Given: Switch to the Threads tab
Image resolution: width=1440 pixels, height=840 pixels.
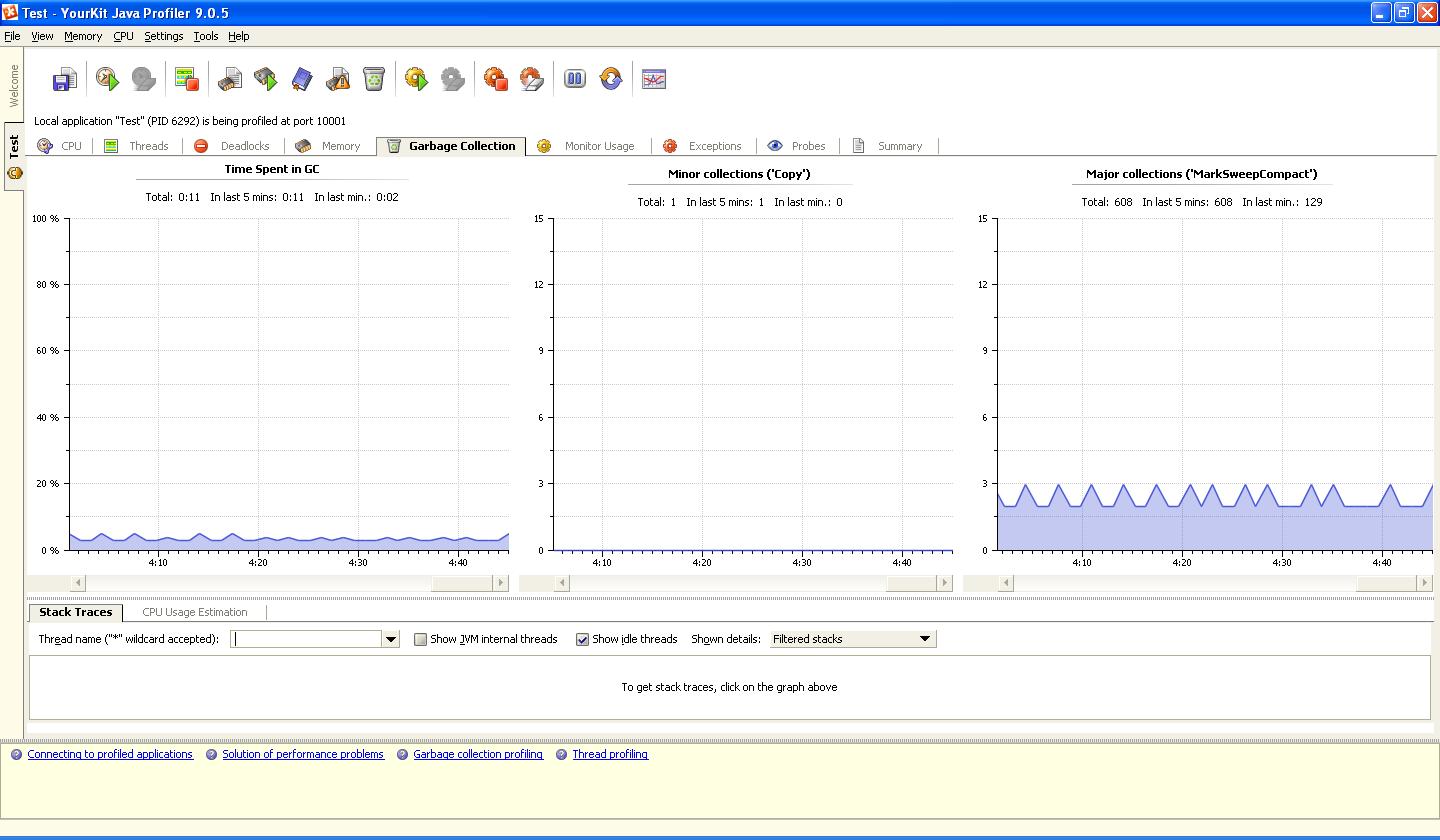Looking at the screenshot, I should pos(136,146).
